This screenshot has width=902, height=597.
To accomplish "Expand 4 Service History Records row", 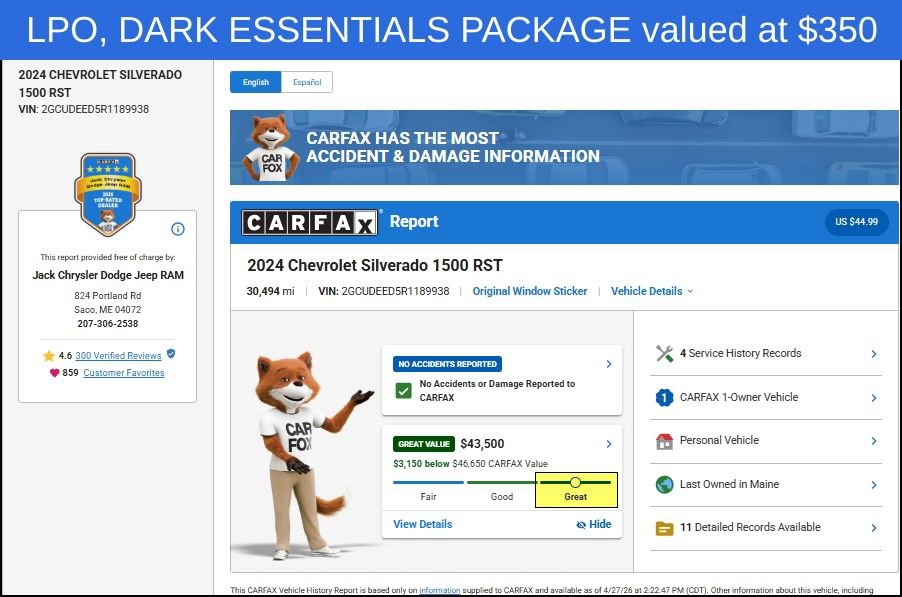I will coord(766,353).
